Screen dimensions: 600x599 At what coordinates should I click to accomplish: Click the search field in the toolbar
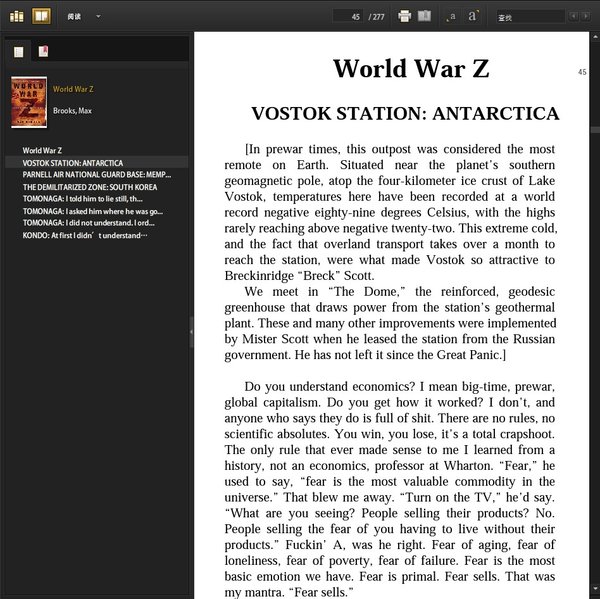(530, 17)
